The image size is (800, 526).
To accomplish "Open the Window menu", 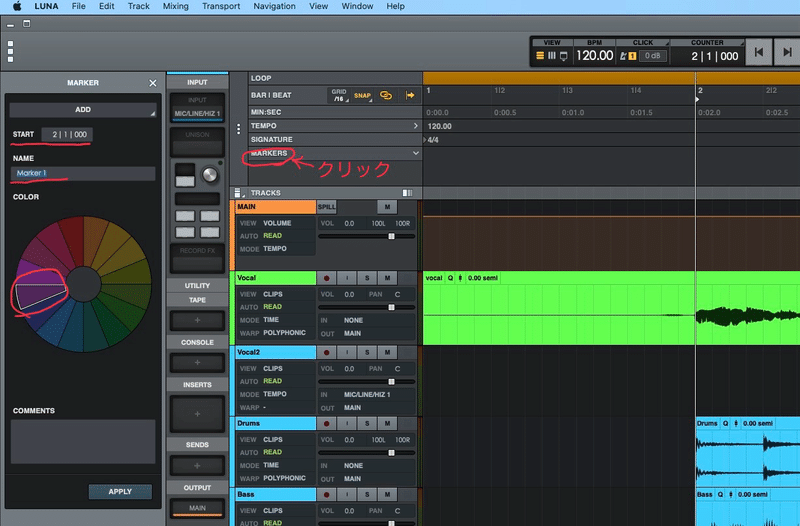I will tap(357, 6).
